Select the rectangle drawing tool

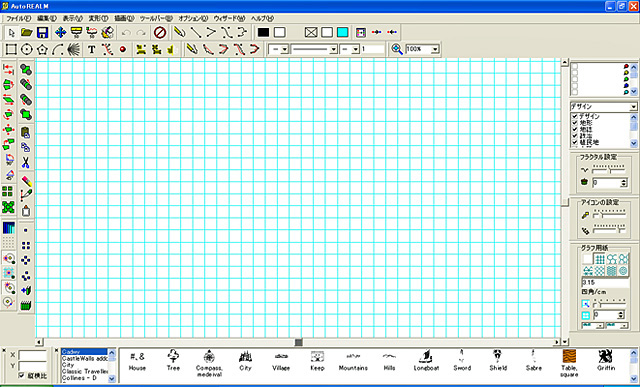11,49
